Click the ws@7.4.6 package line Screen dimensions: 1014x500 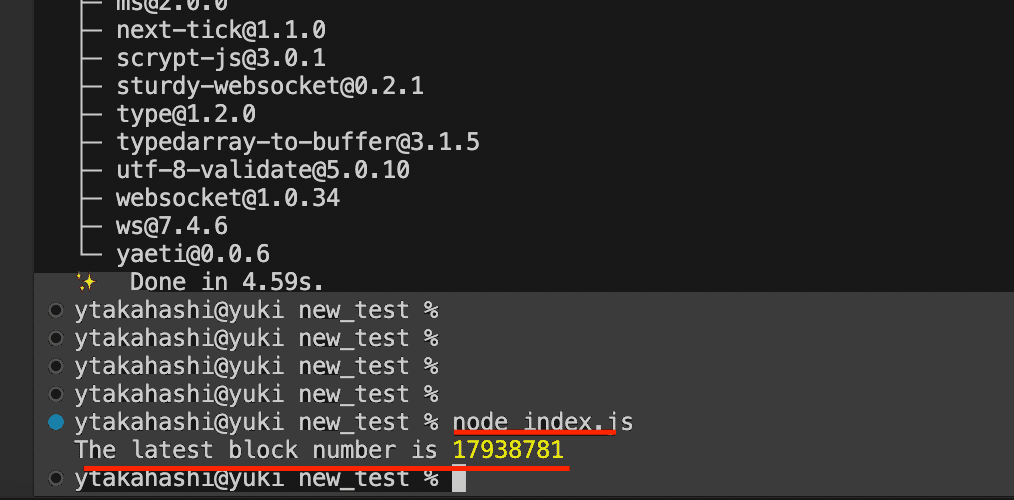[x=172, y=226]
